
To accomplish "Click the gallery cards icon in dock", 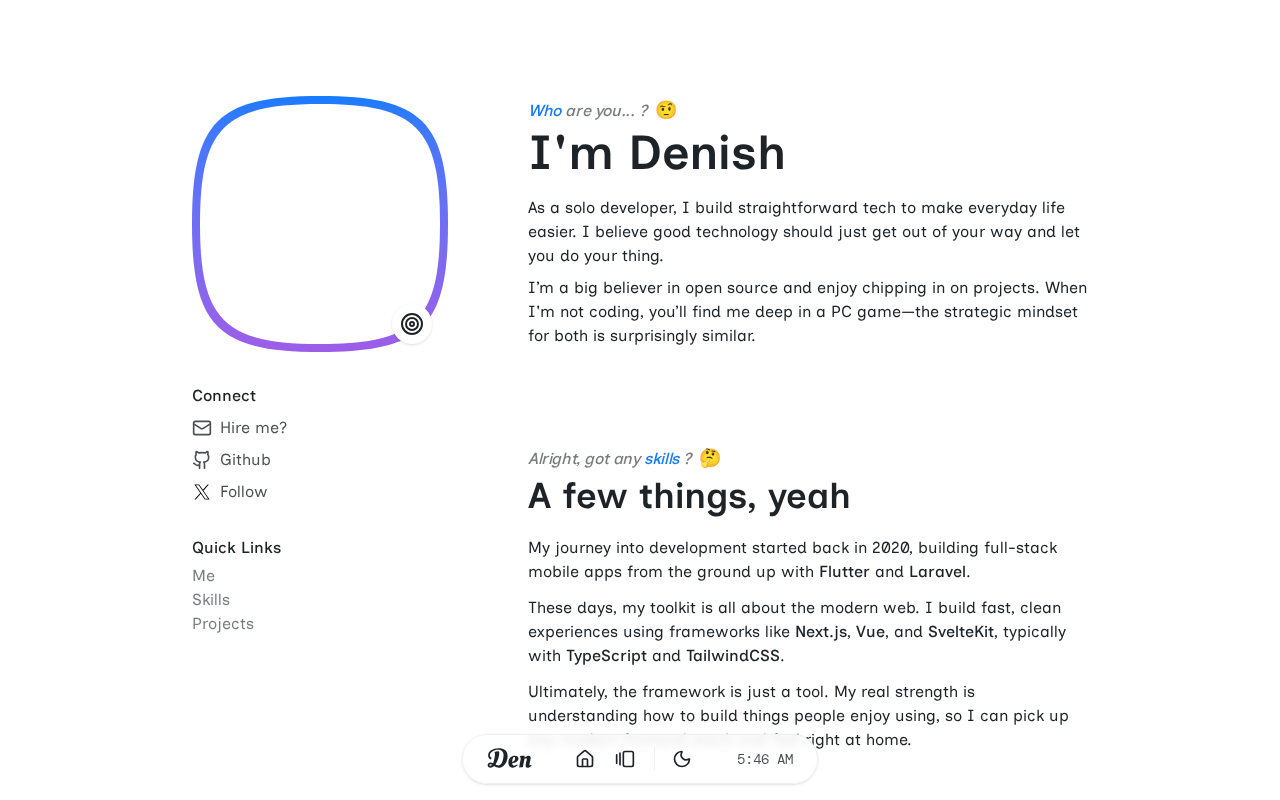I will pyautogui.click(x=625, y=759).
